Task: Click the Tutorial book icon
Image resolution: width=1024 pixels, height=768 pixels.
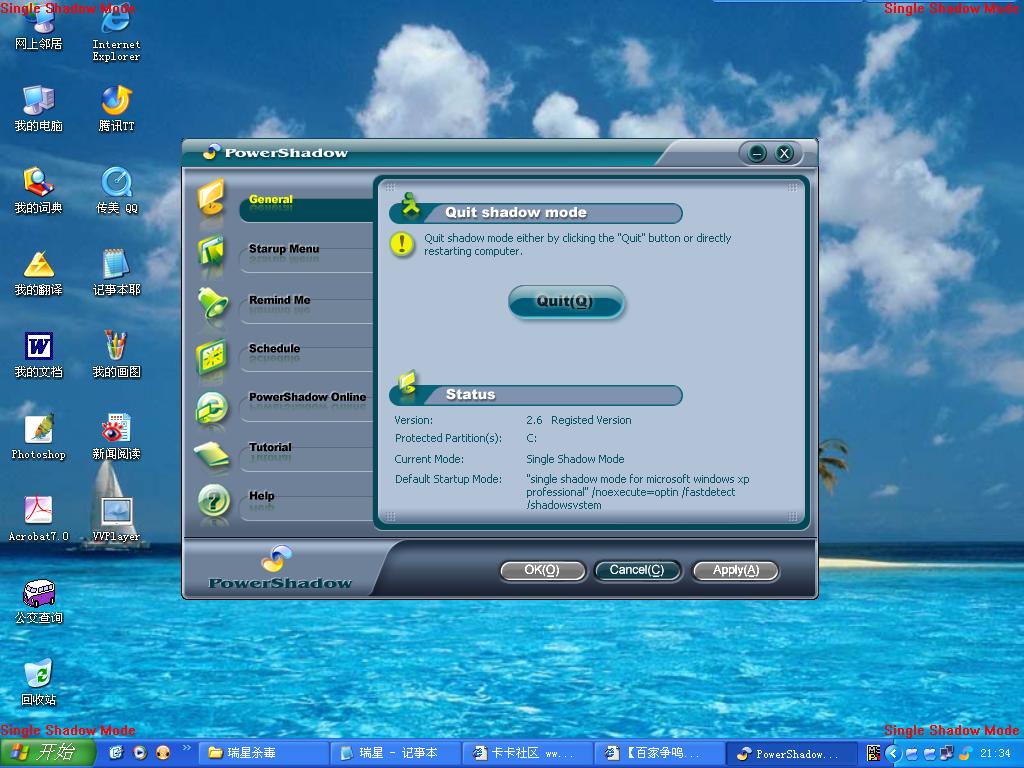Action: coord(212,455)
